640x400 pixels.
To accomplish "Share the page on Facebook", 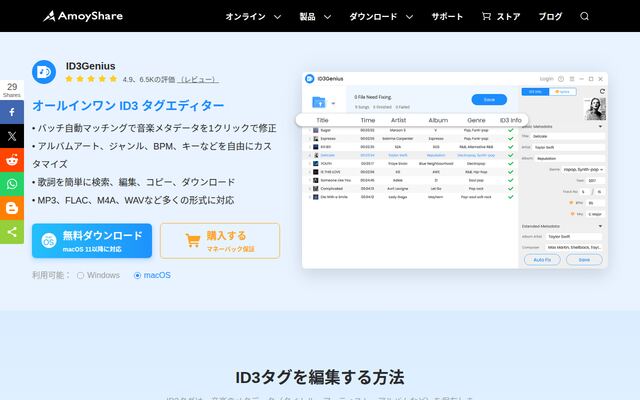I will pyautogui.click(x=12, y=112).
